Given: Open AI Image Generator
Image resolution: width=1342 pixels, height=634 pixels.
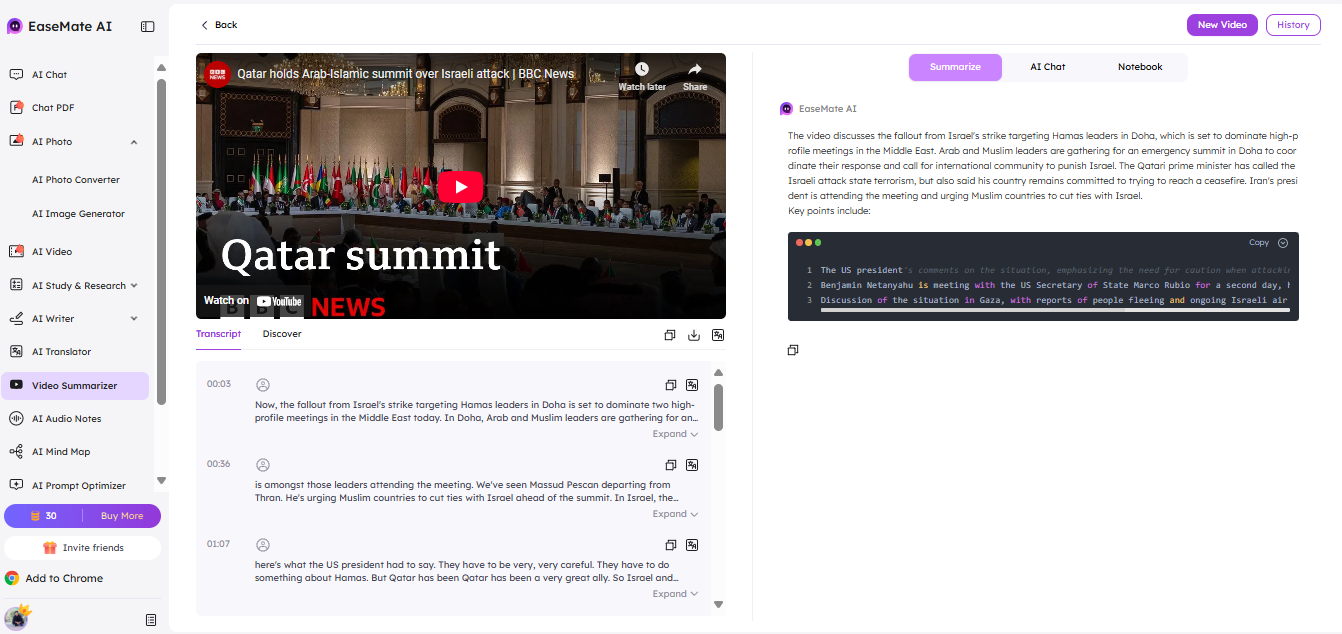Looking at the screenshot, I should (x=76, y=214).
